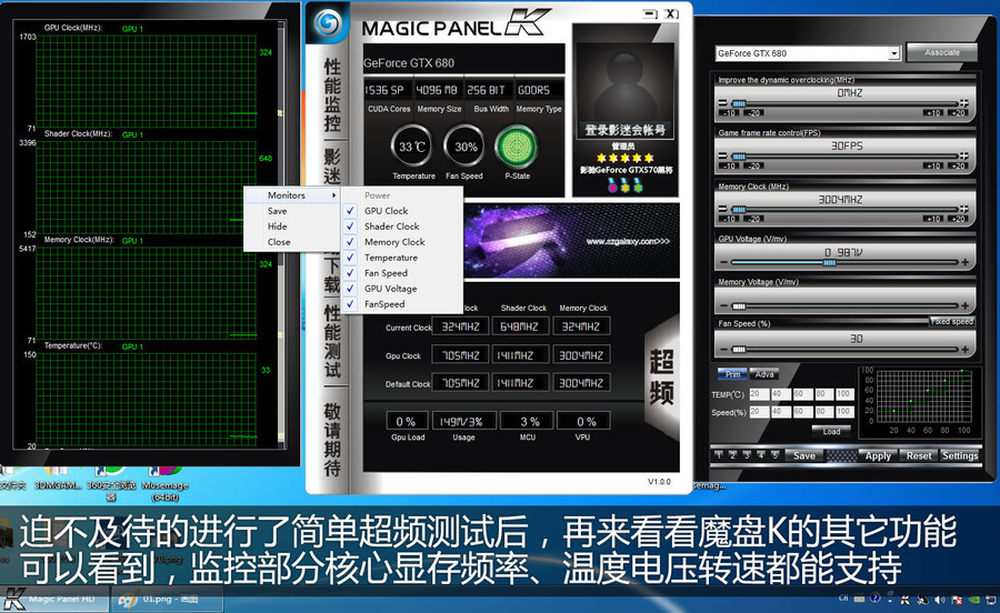Click the Reset button
The width and height of the screenshot is (1000, 613).
918,455
